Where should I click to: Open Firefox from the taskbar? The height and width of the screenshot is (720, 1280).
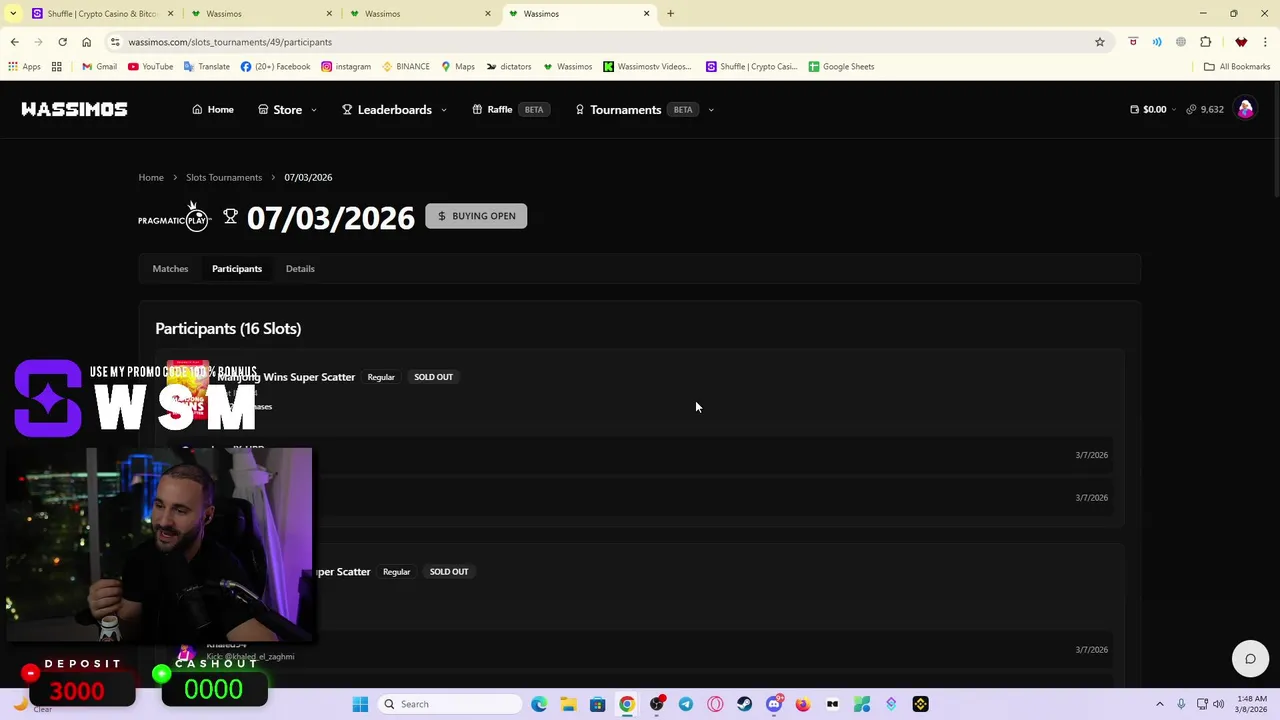(803, 704)
